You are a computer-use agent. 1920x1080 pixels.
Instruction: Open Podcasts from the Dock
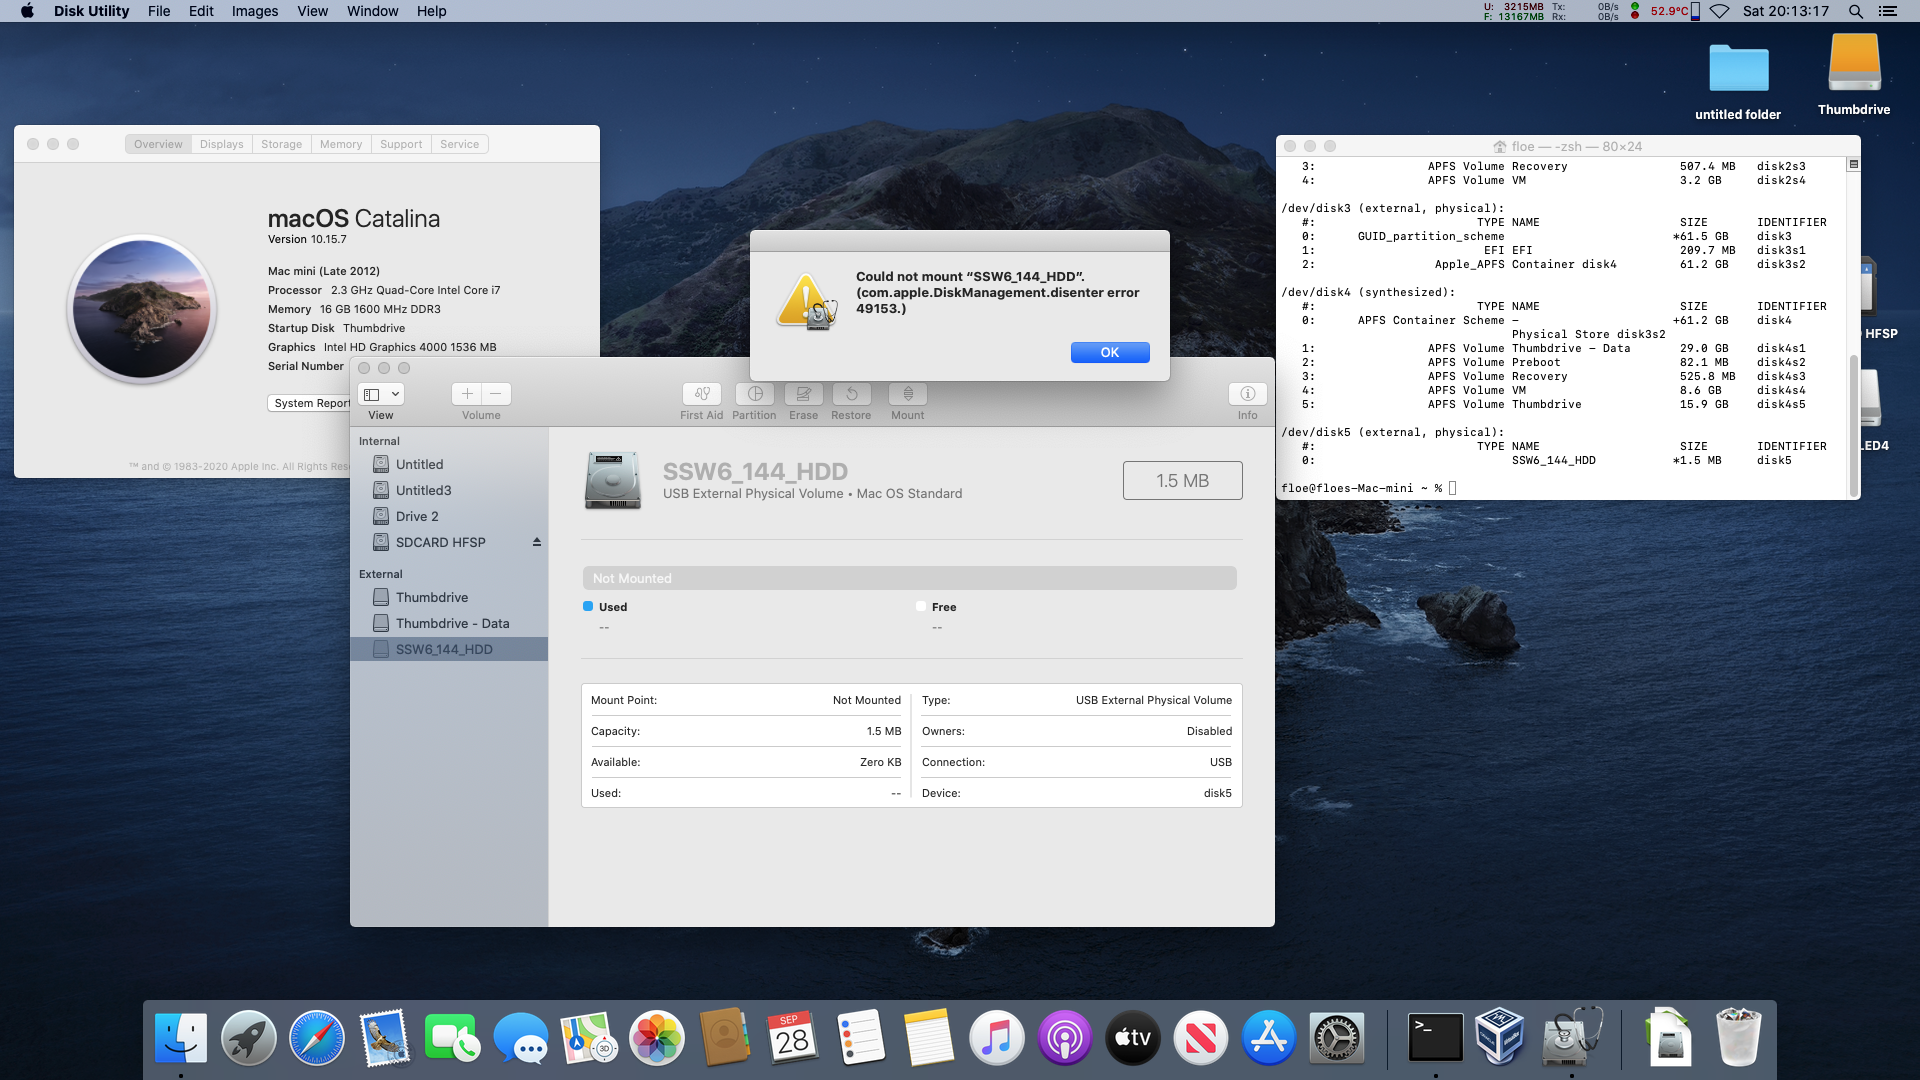pos(1065,1038)
